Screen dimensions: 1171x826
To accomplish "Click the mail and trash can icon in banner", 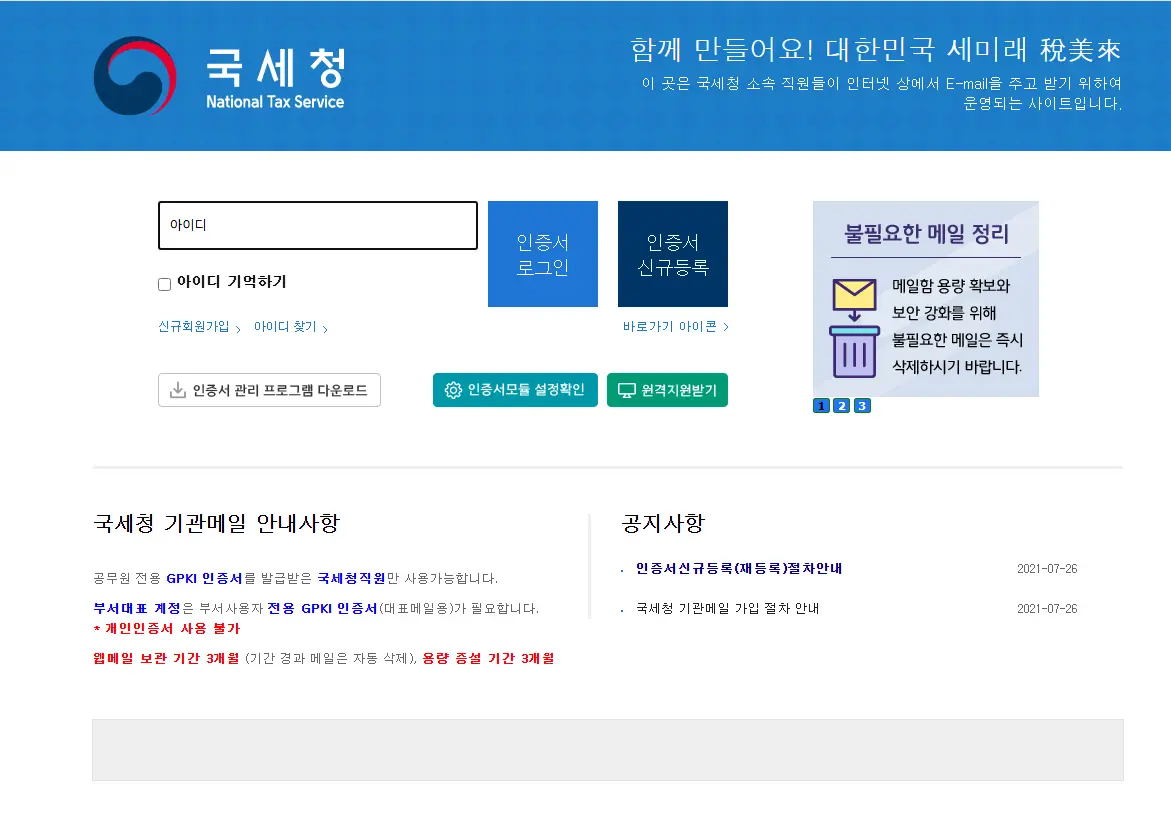I will point(854,329).
